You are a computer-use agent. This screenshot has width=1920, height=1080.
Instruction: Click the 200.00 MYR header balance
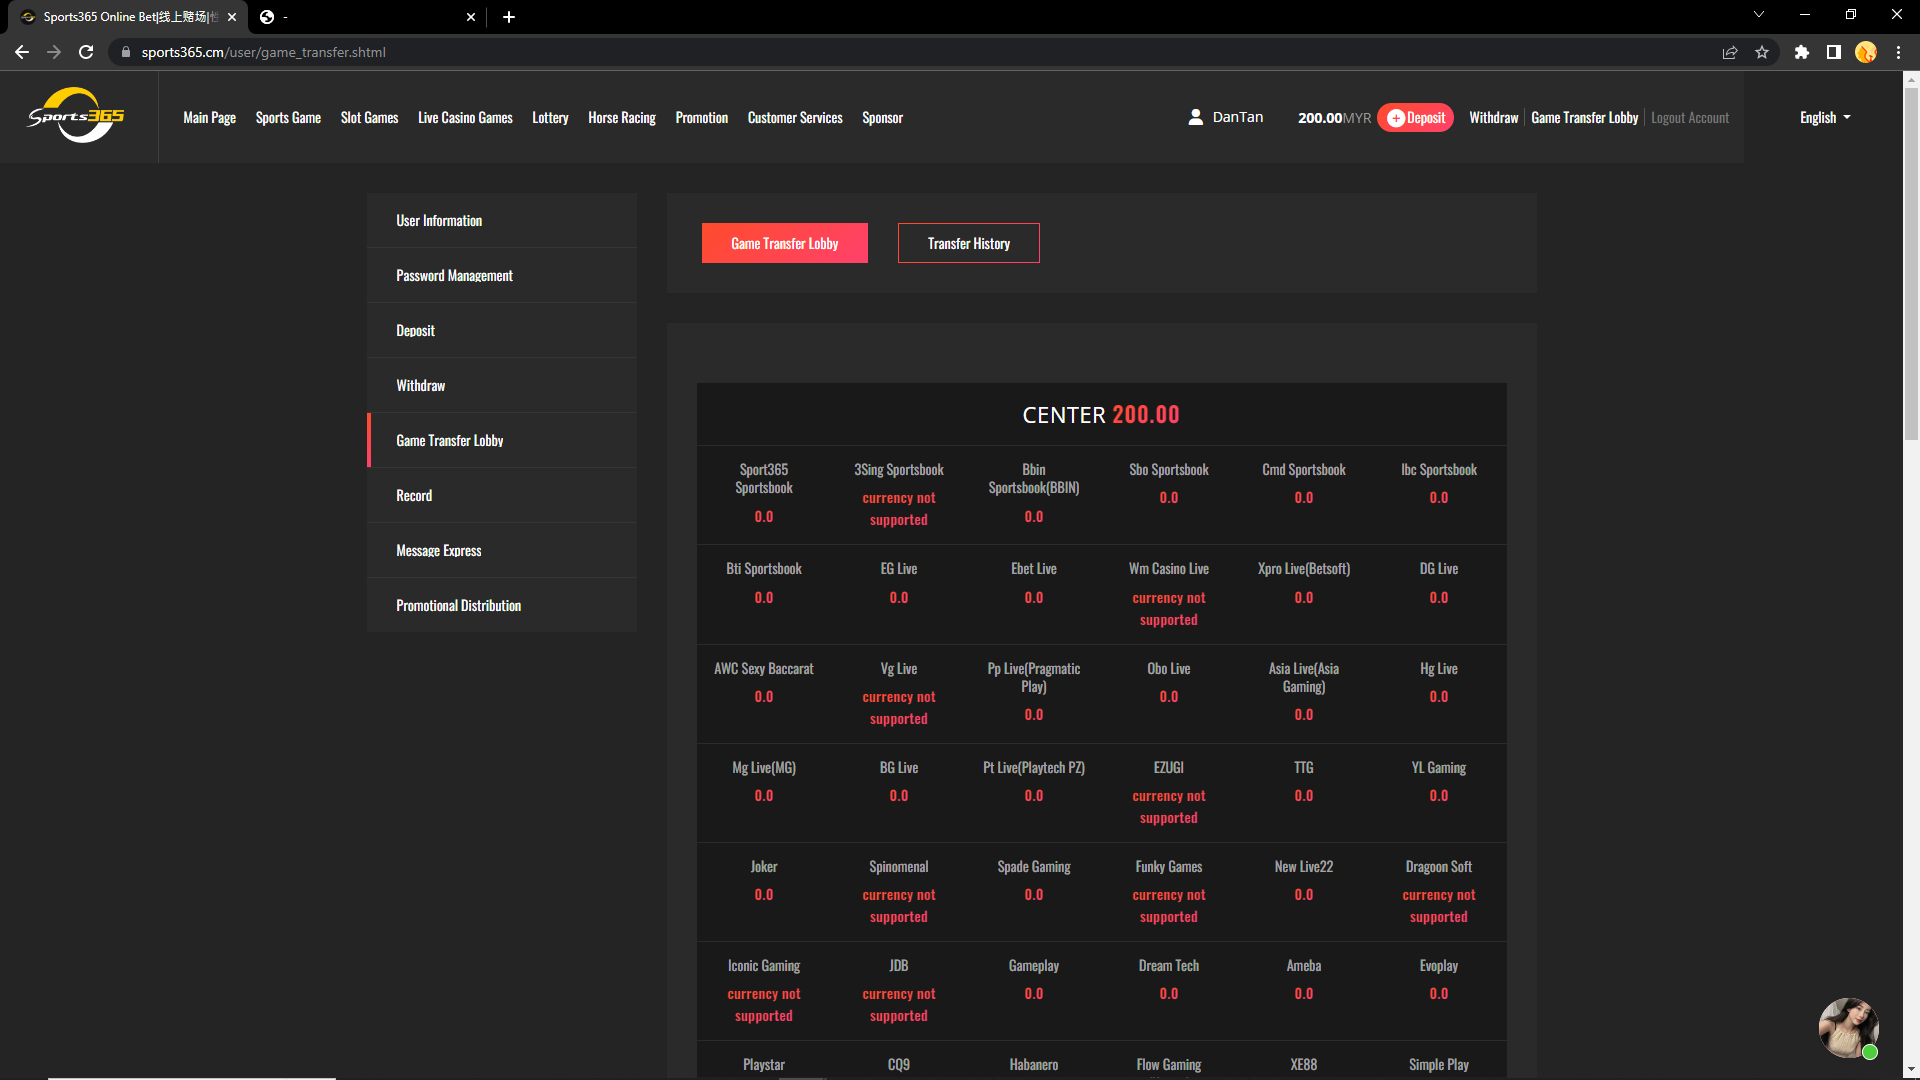click(1334, 117)
